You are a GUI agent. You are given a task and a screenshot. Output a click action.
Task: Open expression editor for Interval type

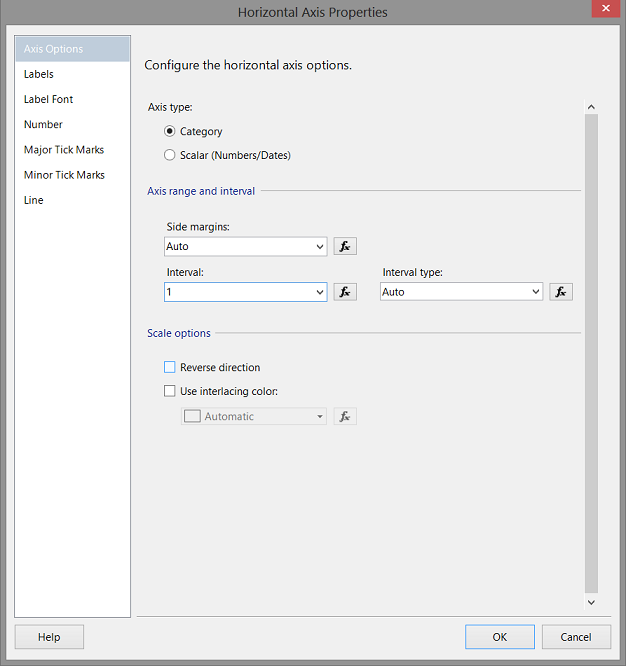pos(561,292)
